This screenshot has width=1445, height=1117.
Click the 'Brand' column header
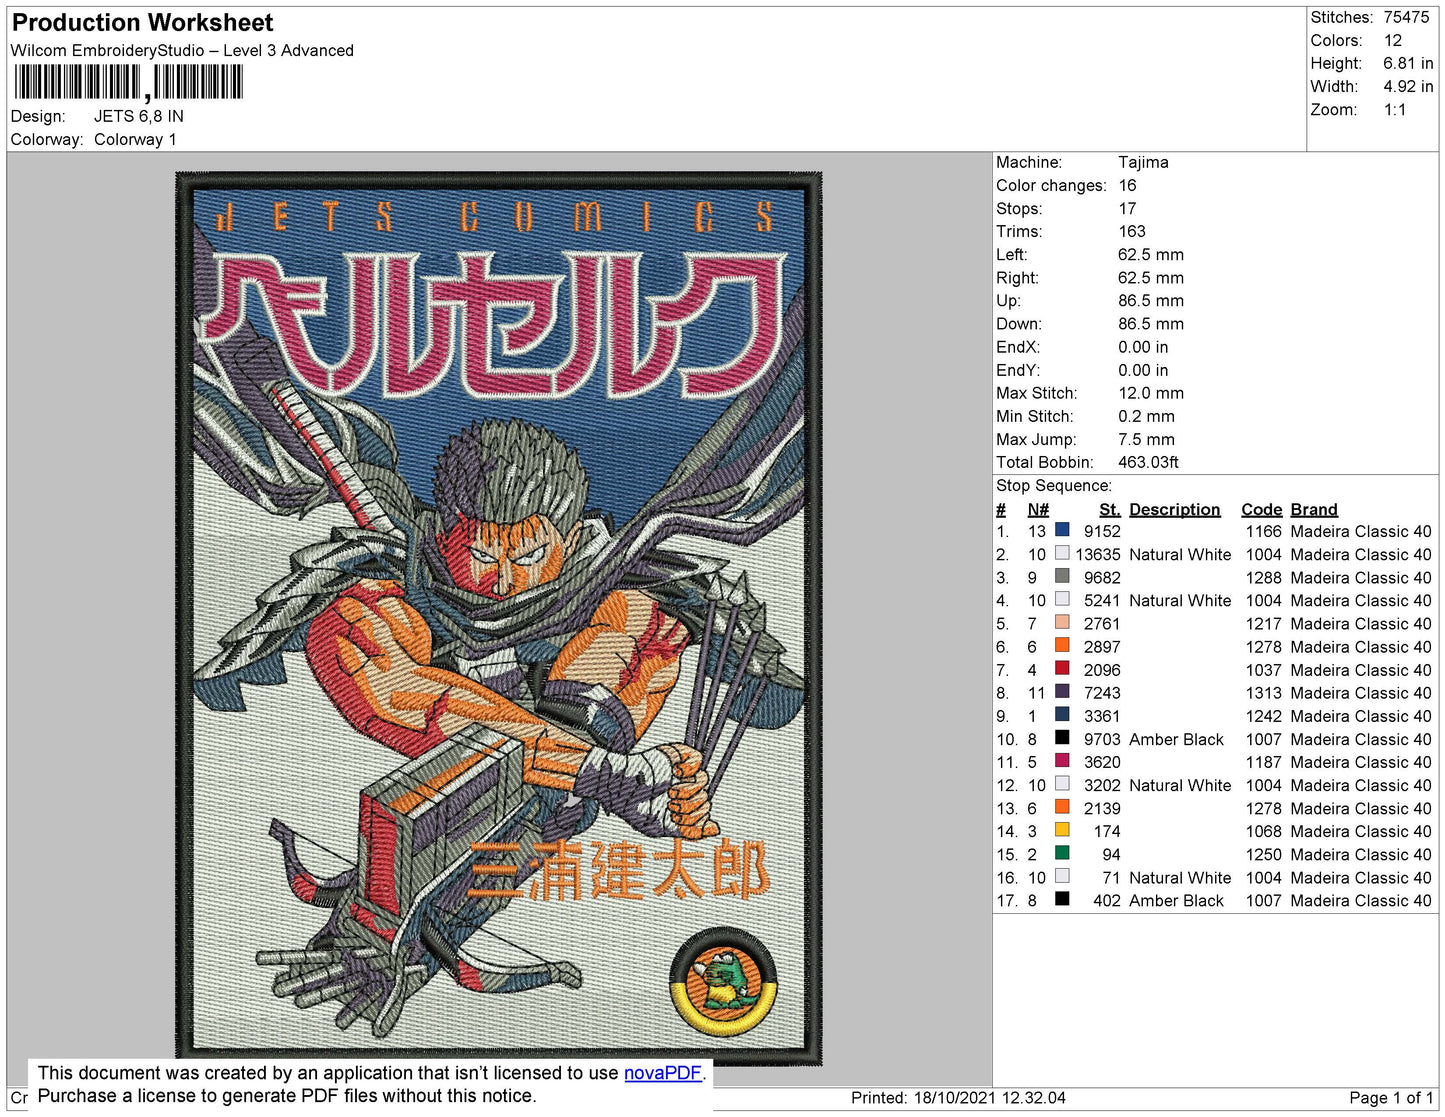click(1314, 509)
